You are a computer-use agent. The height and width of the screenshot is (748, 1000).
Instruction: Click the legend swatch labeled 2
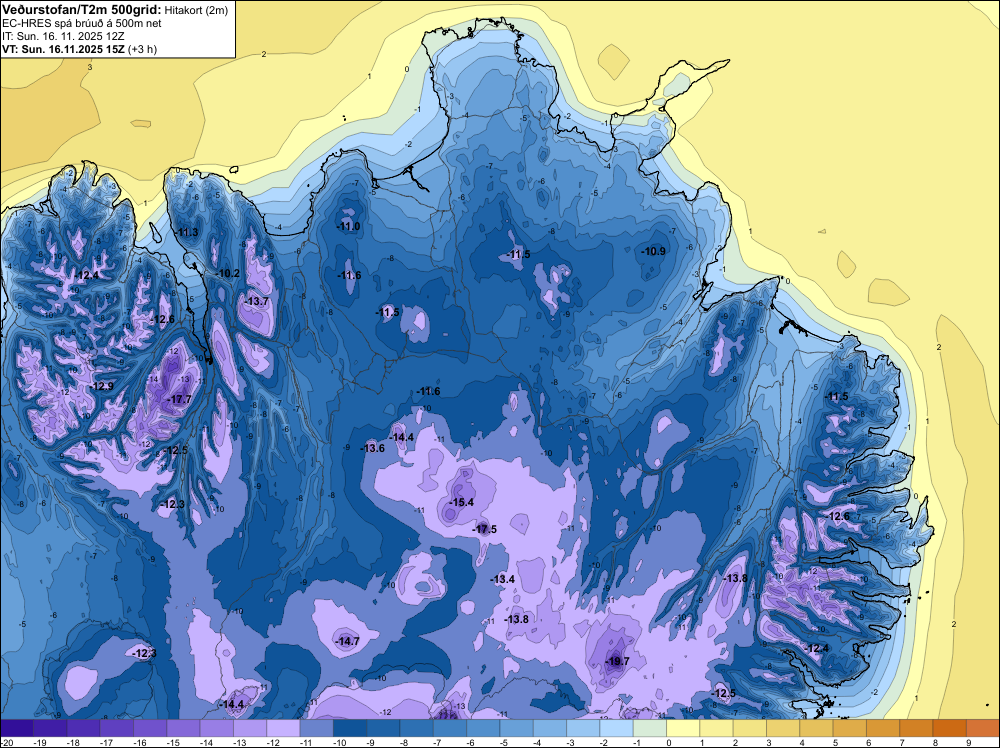[x=749, y=727]
